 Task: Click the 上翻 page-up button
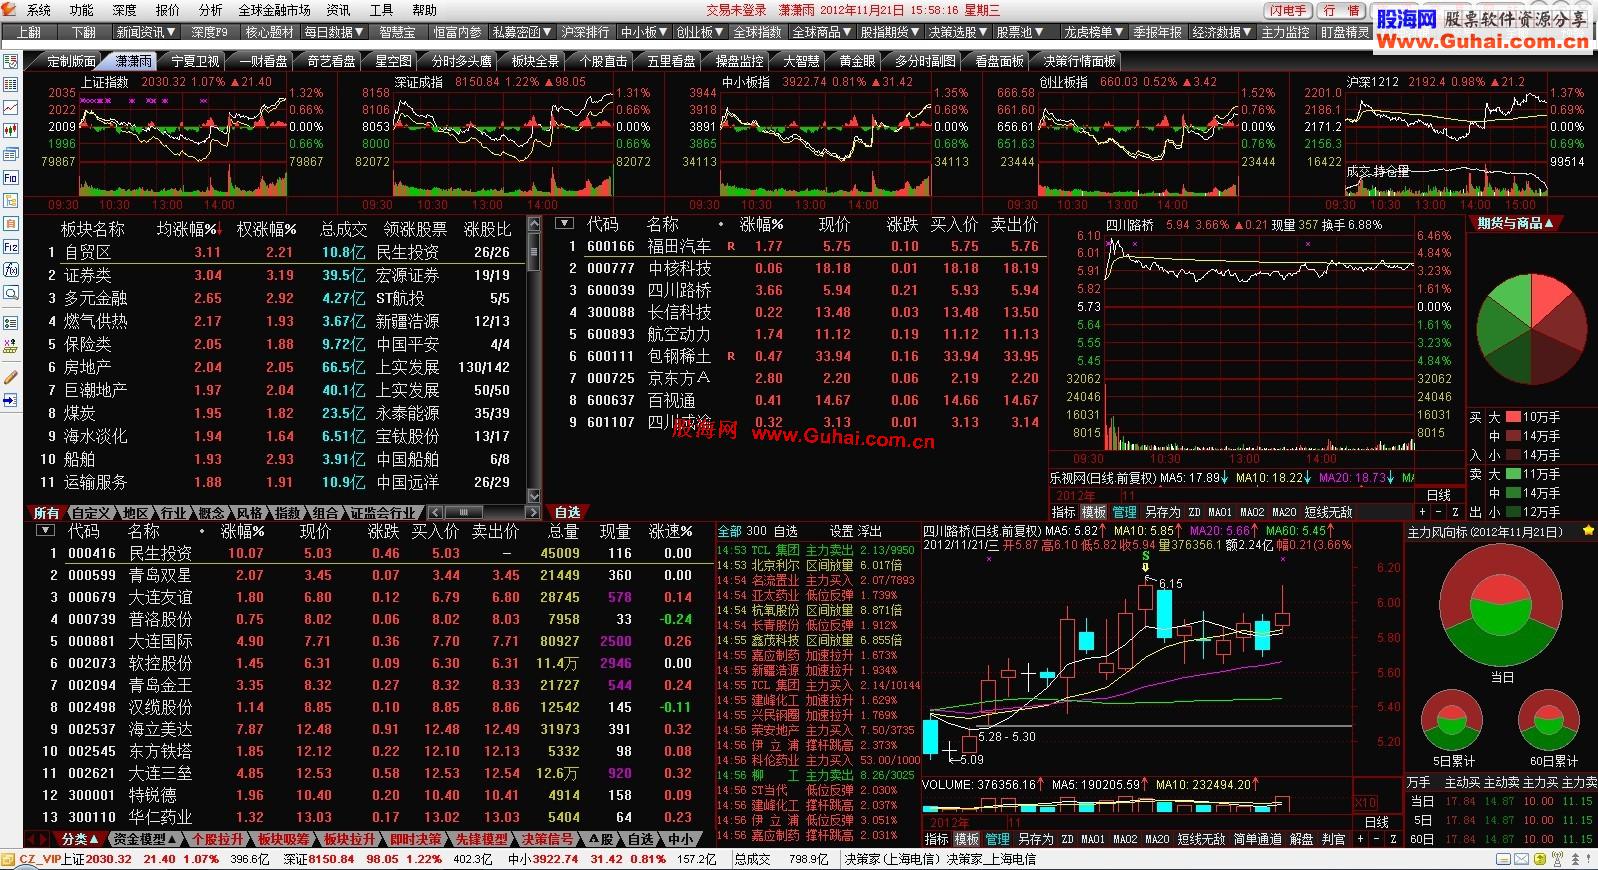[28, 32]
